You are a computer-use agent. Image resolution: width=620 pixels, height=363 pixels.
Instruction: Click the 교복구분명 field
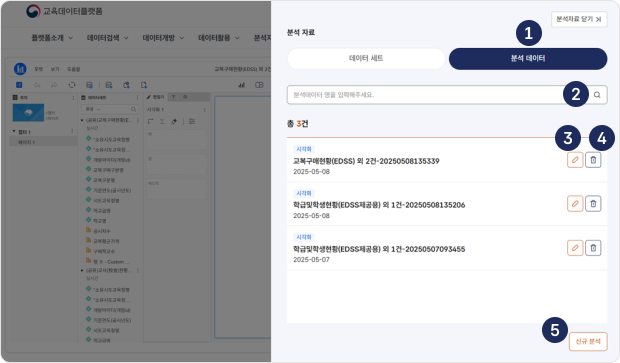[104, 180]
